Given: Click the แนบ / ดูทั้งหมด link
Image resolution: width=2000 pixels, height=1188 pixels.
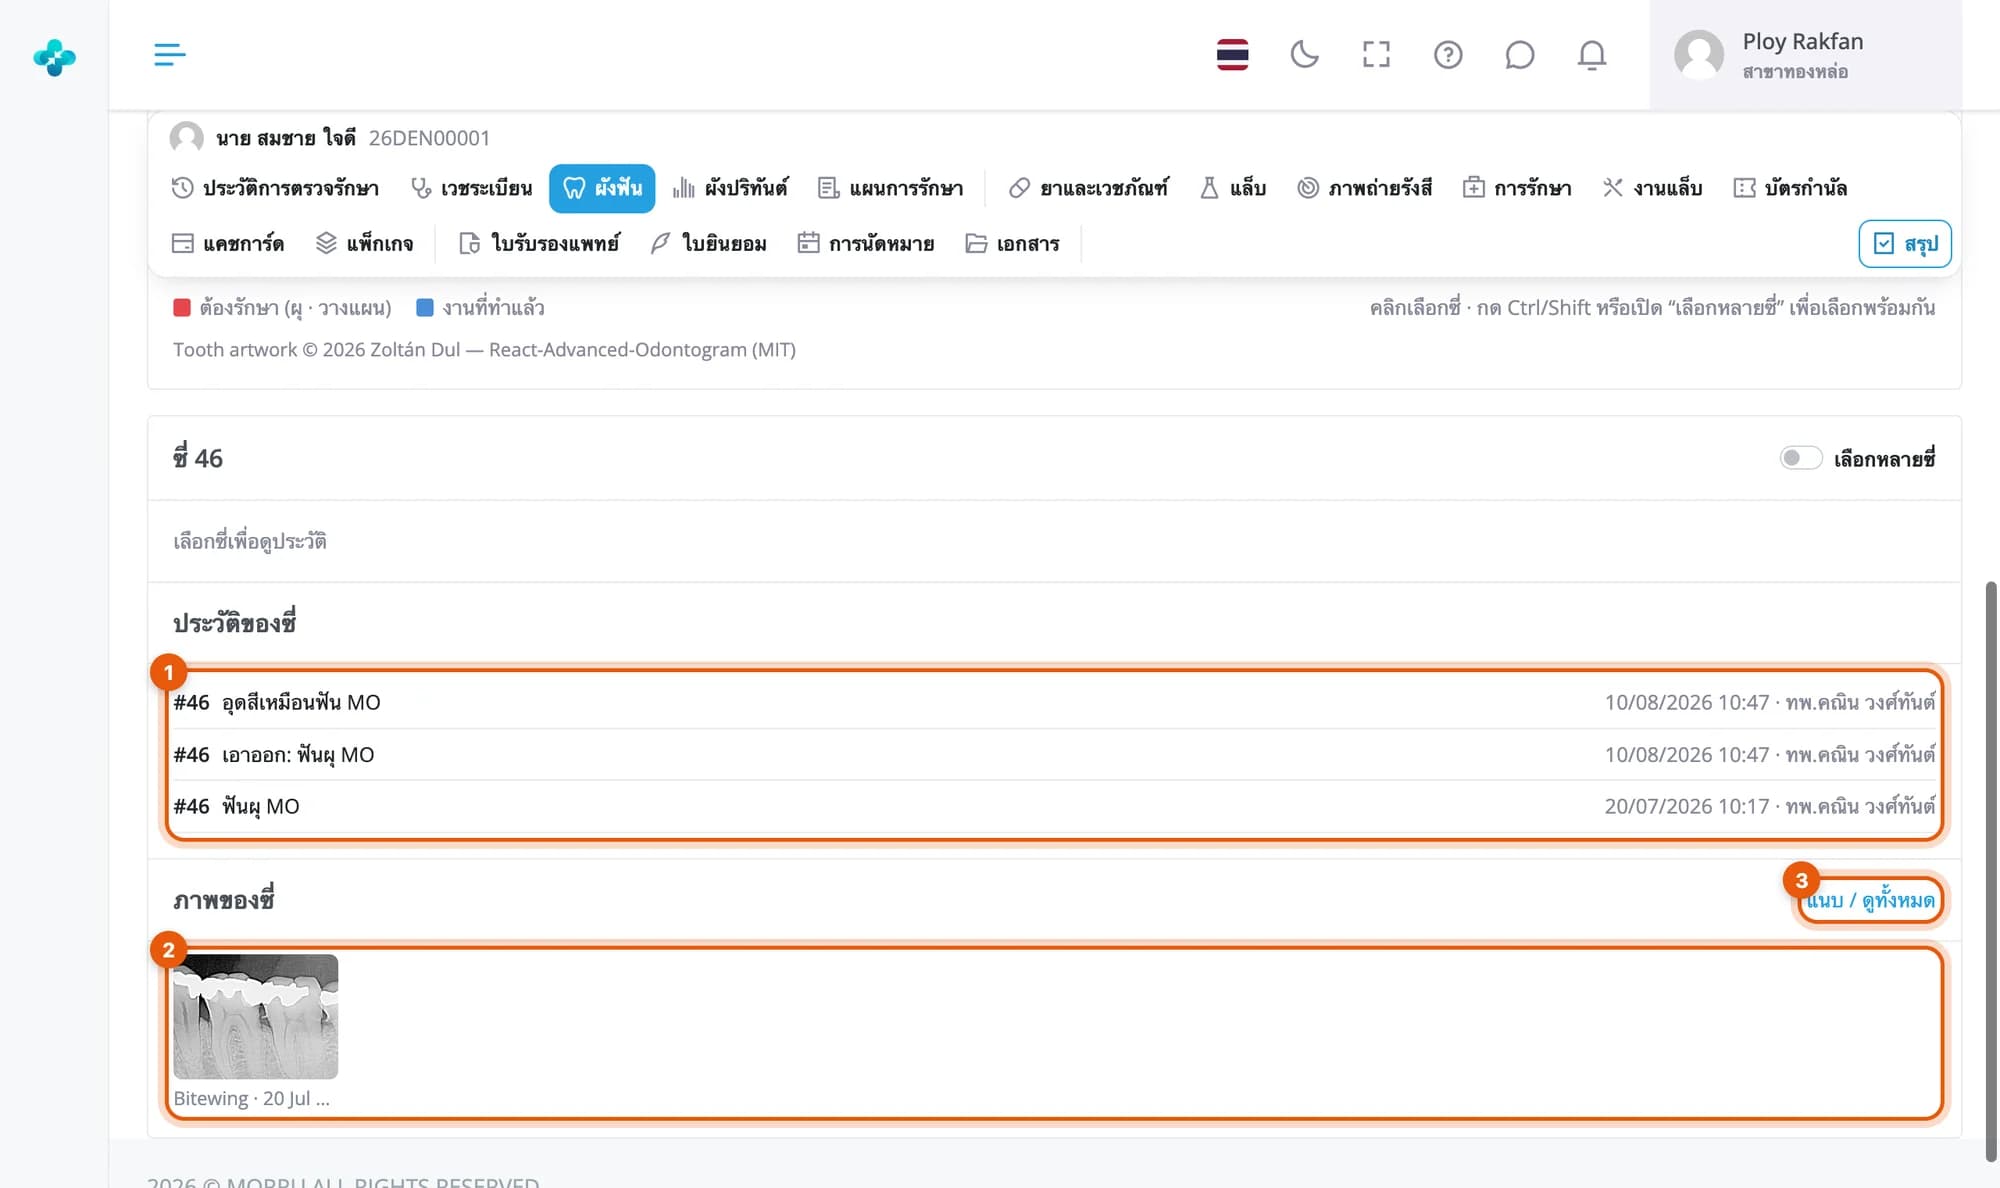Looking at the screenshot, I should click(1870, 900).
